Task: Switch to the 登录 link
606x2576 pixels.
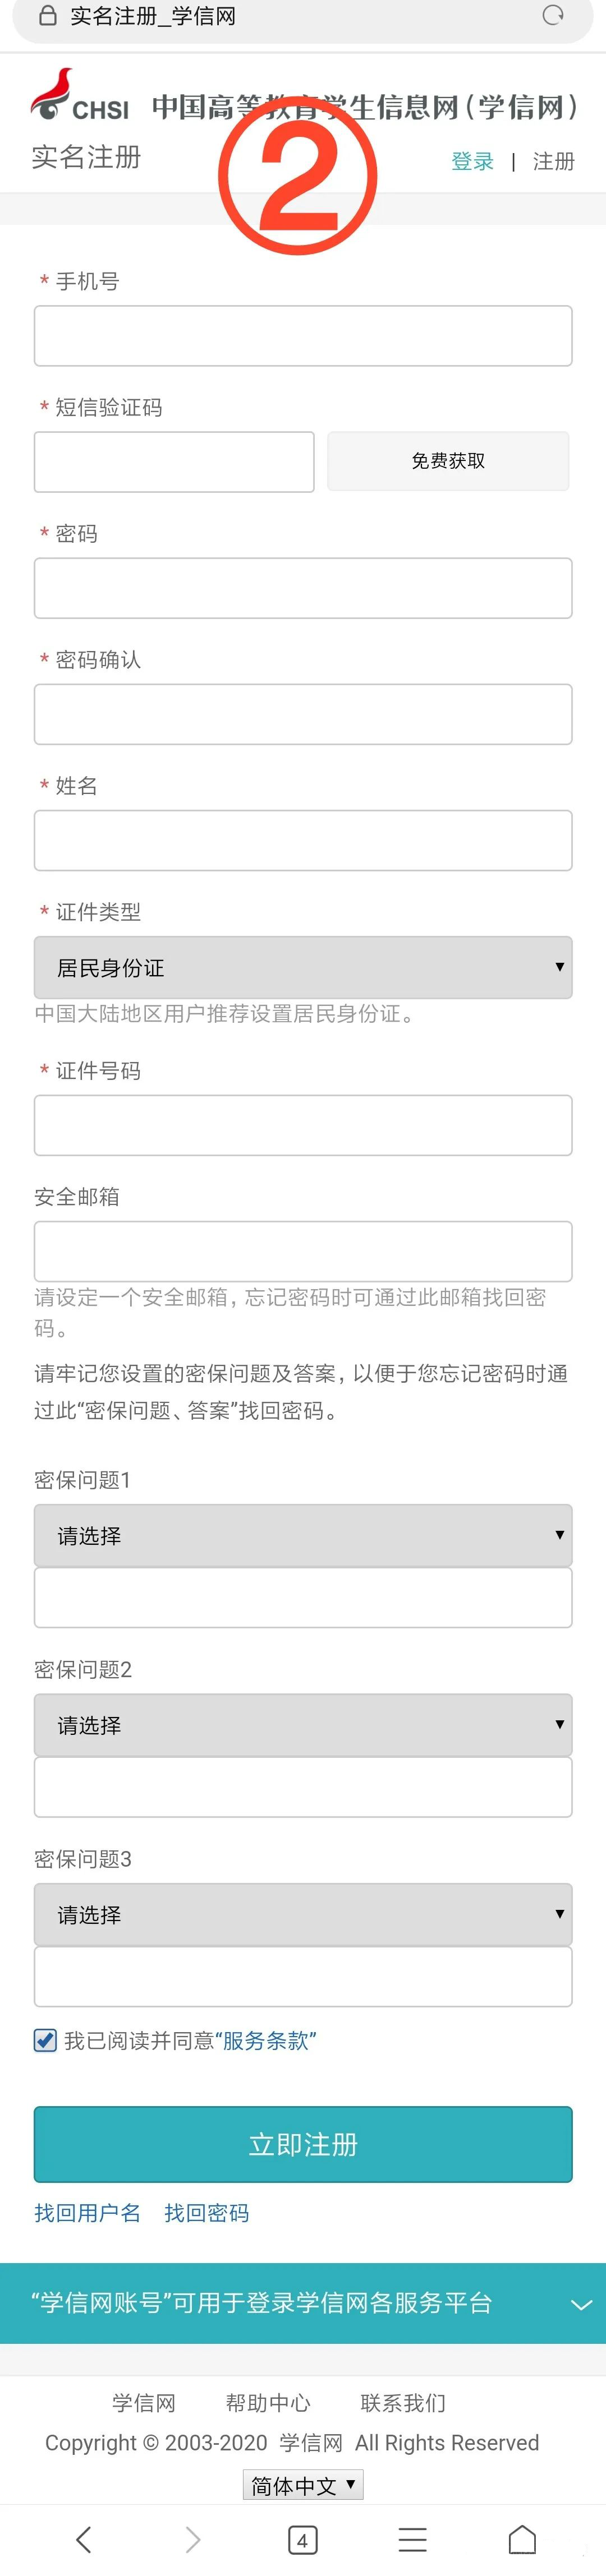Action: coord(472,161)
